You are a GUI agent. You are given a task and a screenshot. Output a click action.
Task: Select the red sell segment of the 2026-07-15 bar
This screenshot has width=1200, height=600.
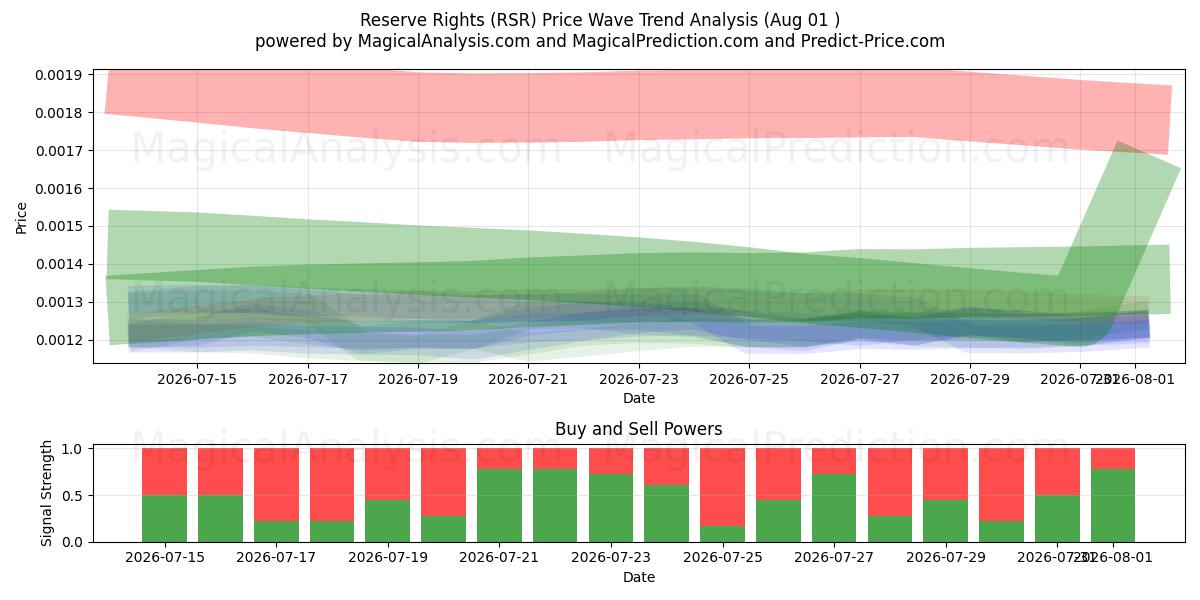click(165, 472)
